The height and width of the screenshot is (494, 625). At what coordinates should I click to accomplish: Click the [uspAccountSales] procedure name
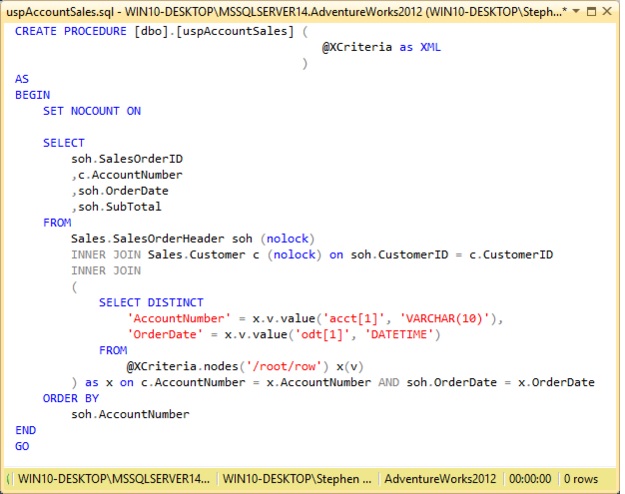tap(235, 31)
